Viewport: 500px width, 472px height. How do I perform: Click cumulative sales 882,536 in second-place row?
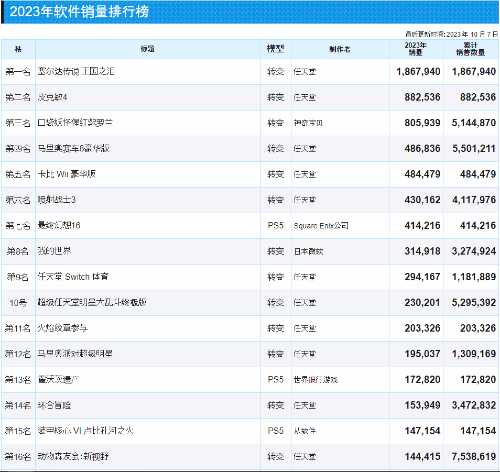click(478, 97)
